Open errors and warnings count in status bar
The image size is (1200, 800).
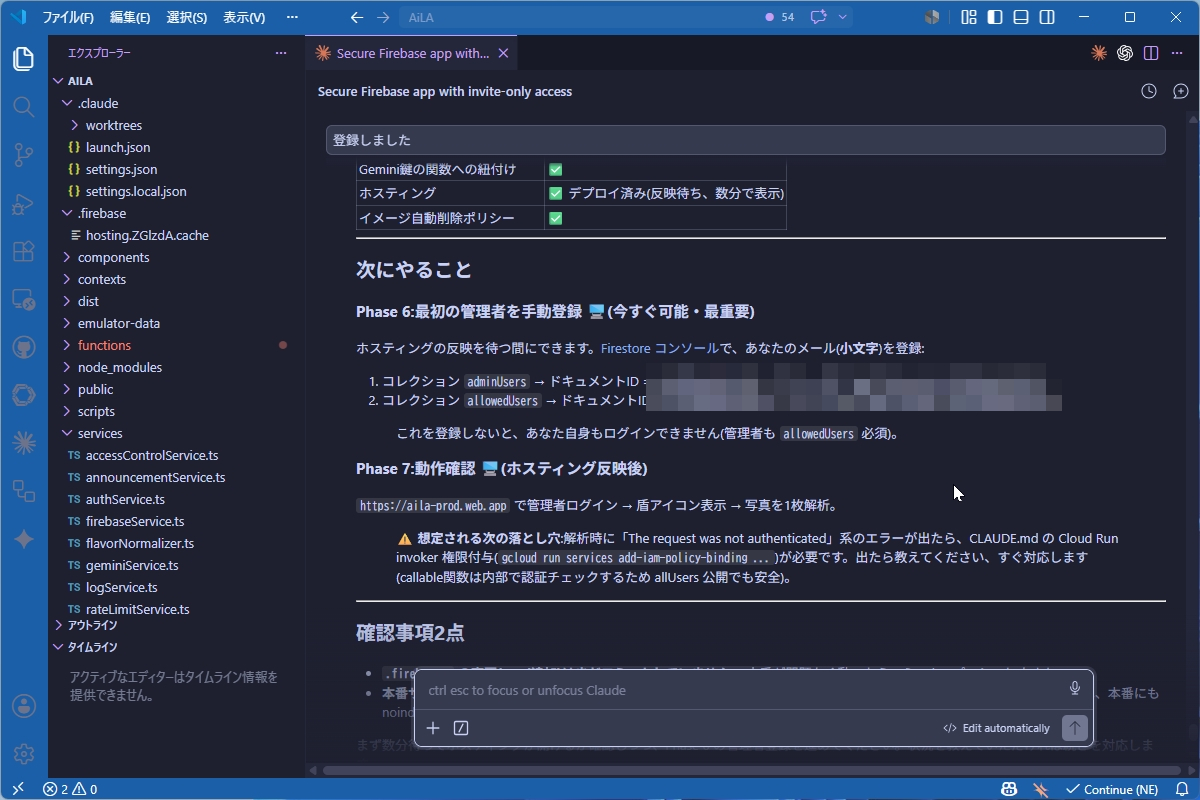70,789
